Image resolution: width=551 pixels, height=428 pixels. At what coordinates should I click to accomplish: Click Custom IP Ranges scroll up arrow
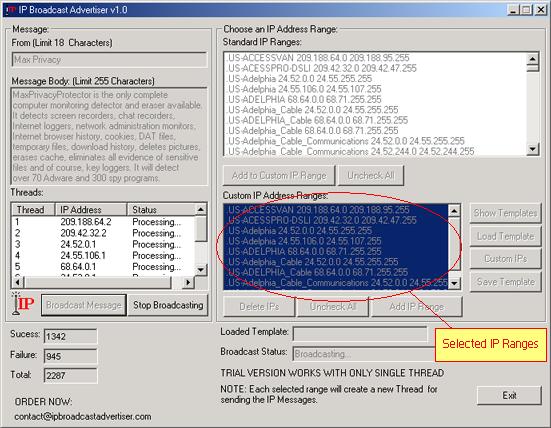coord(454,211)
